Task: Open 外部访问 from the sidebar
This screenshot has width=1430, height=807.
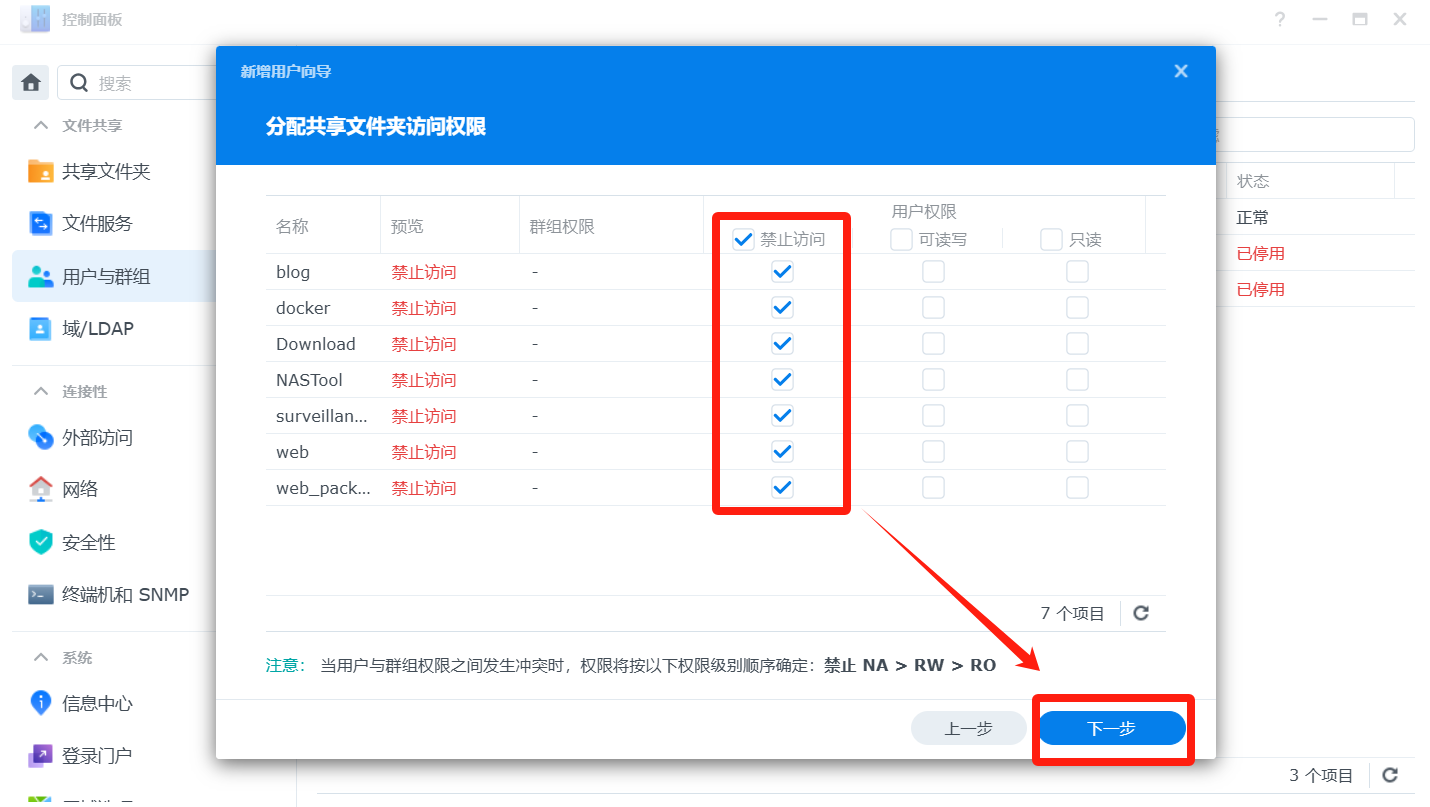Action: [96, 437]
